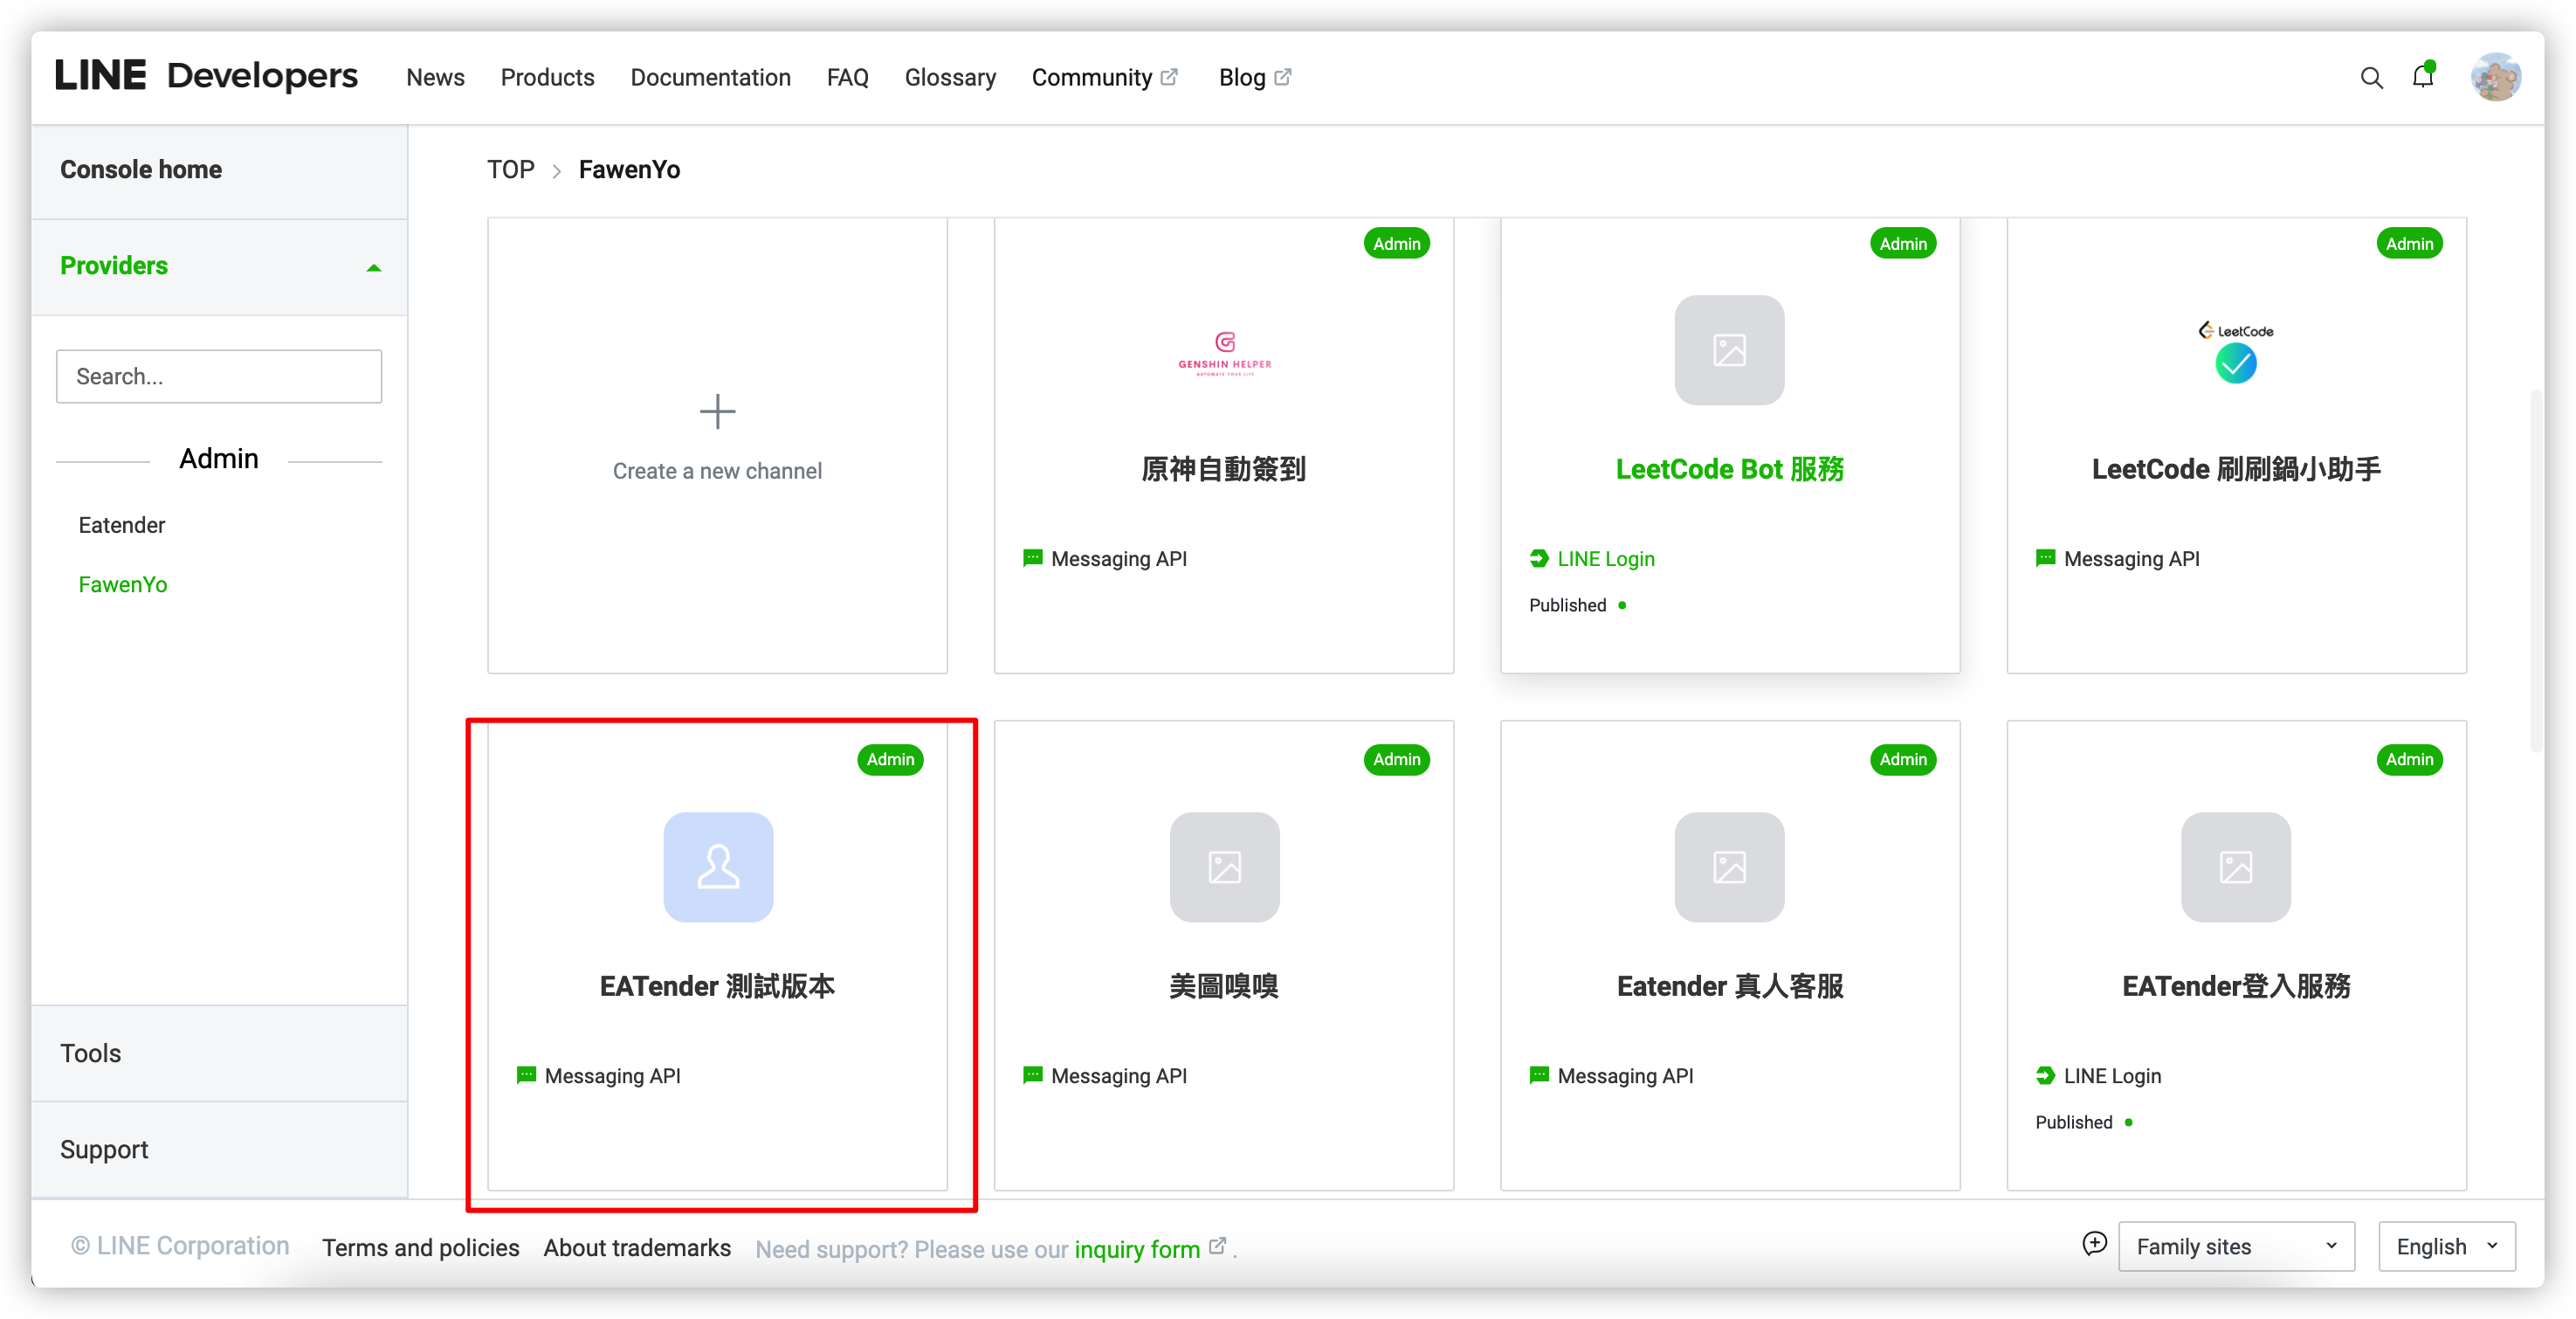Viewport: 2576px width, 1319px height.
Task: Open the Products menu item
Action: [x=547, y=78]
